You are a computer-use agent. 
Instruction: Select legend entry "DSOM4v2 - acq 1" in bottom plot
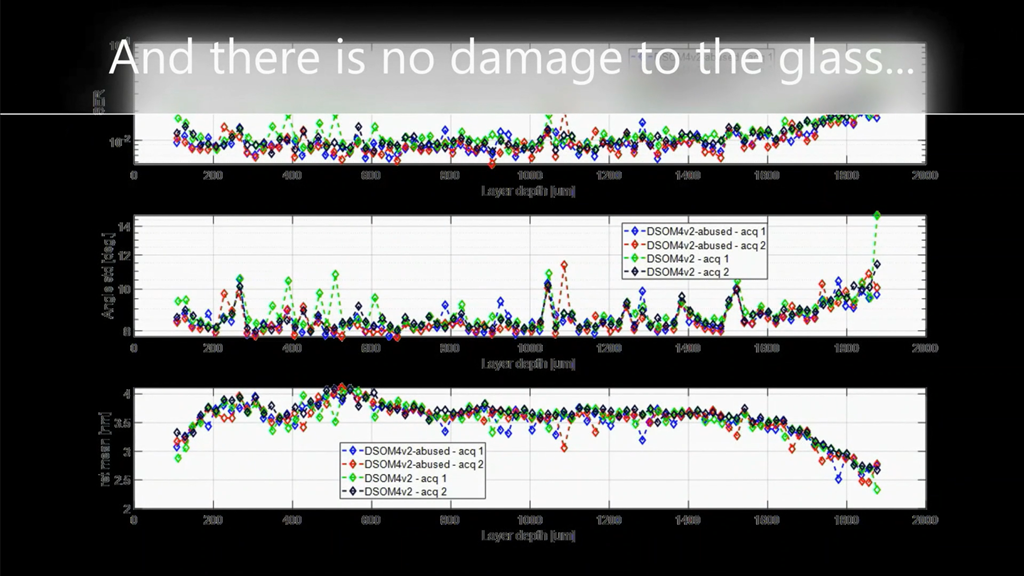point(395,478)
